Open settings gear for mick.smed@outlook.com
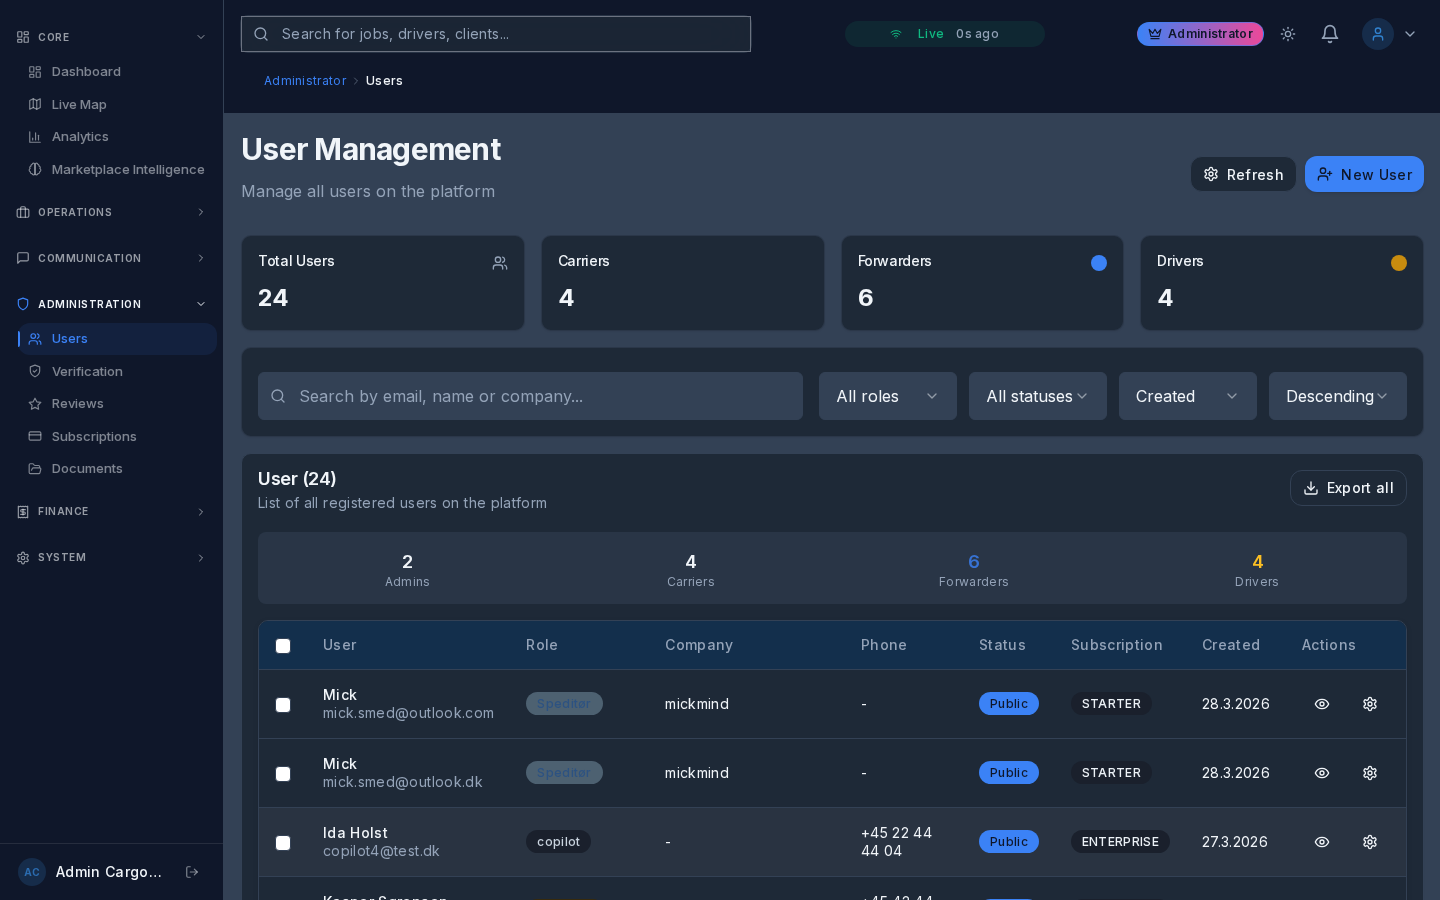The width and height of the screenshot is (1440, 900). (x=1370, y=704)
